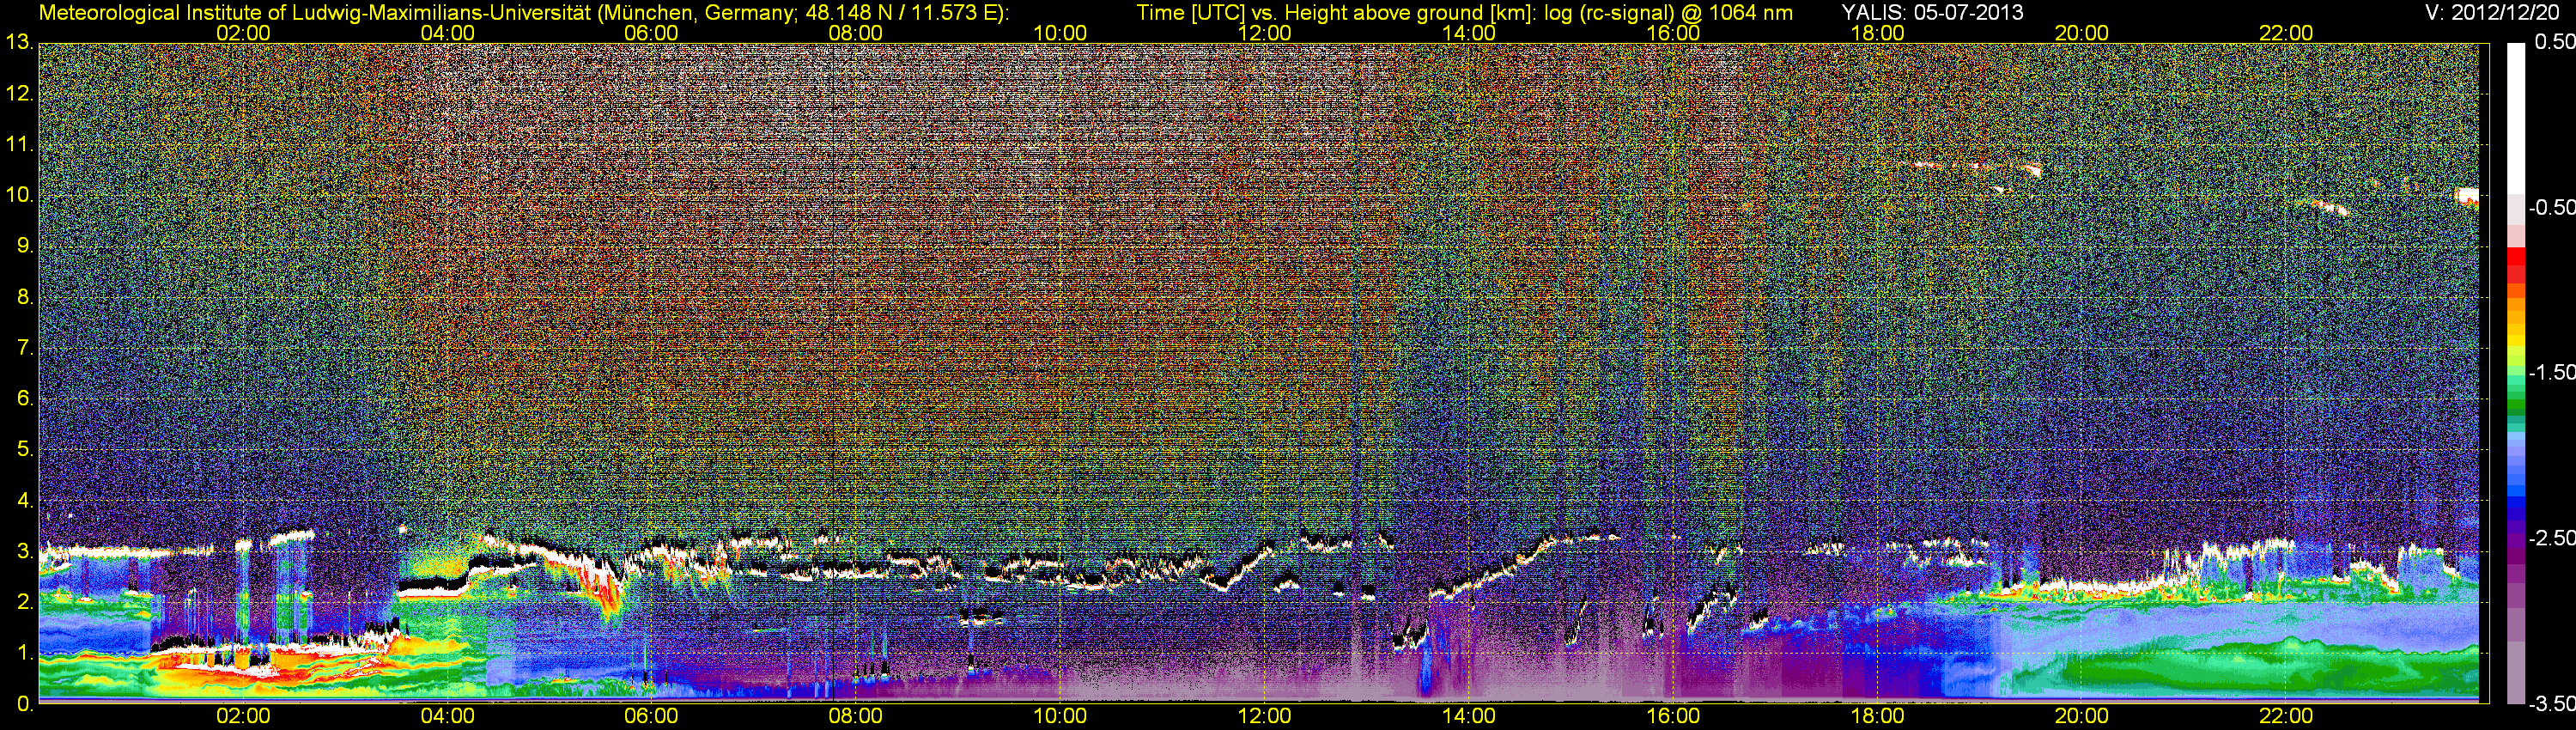
Task: Select the 04:00 label on the bottom time axis
Action: (447, 716)
